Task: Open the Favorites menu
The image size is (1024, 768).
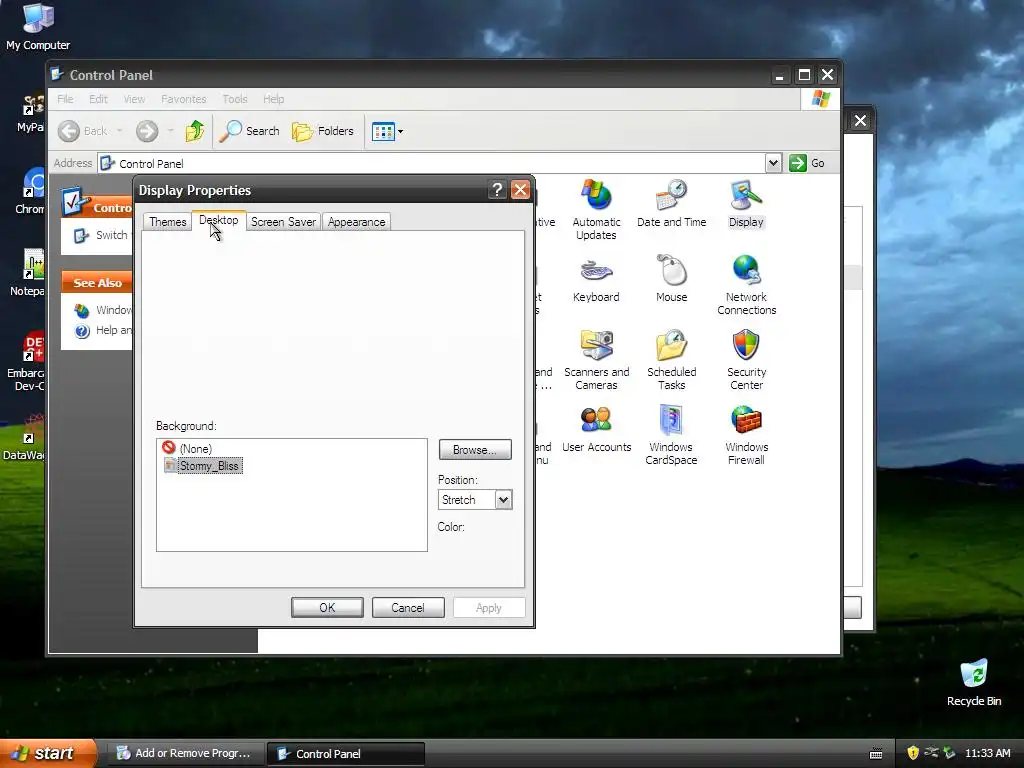Action: click(184, 99)
